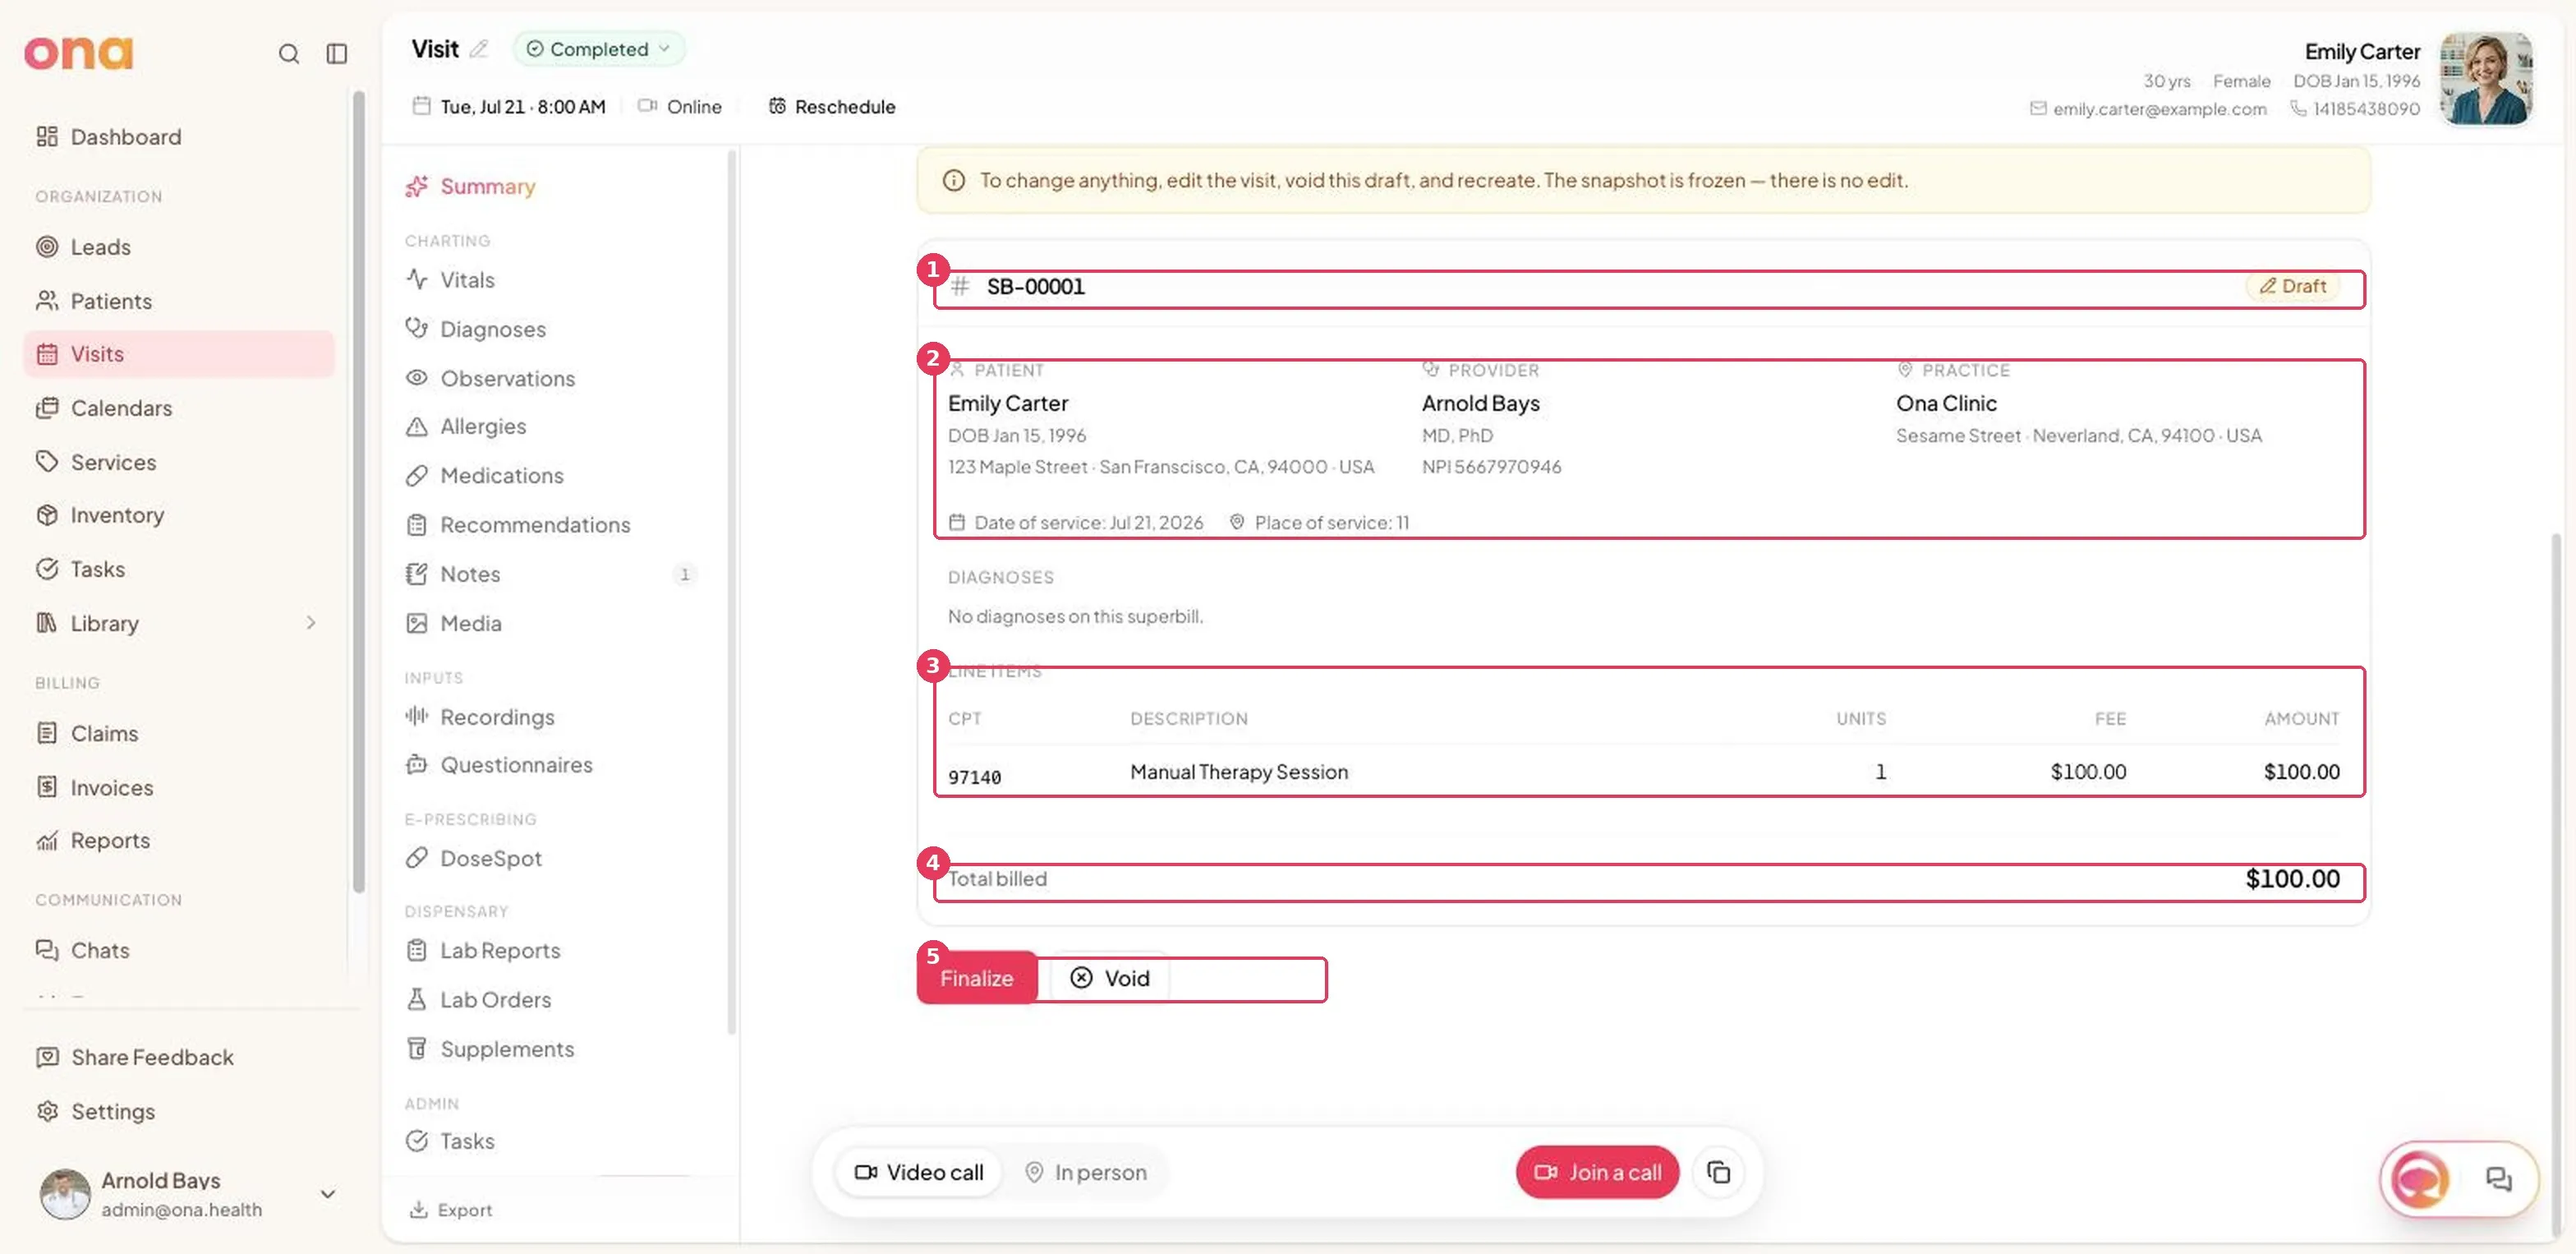Expand the Library submenu chevron
The height and width of the screenshot is (1254, 2576).
tap(311, 623)
